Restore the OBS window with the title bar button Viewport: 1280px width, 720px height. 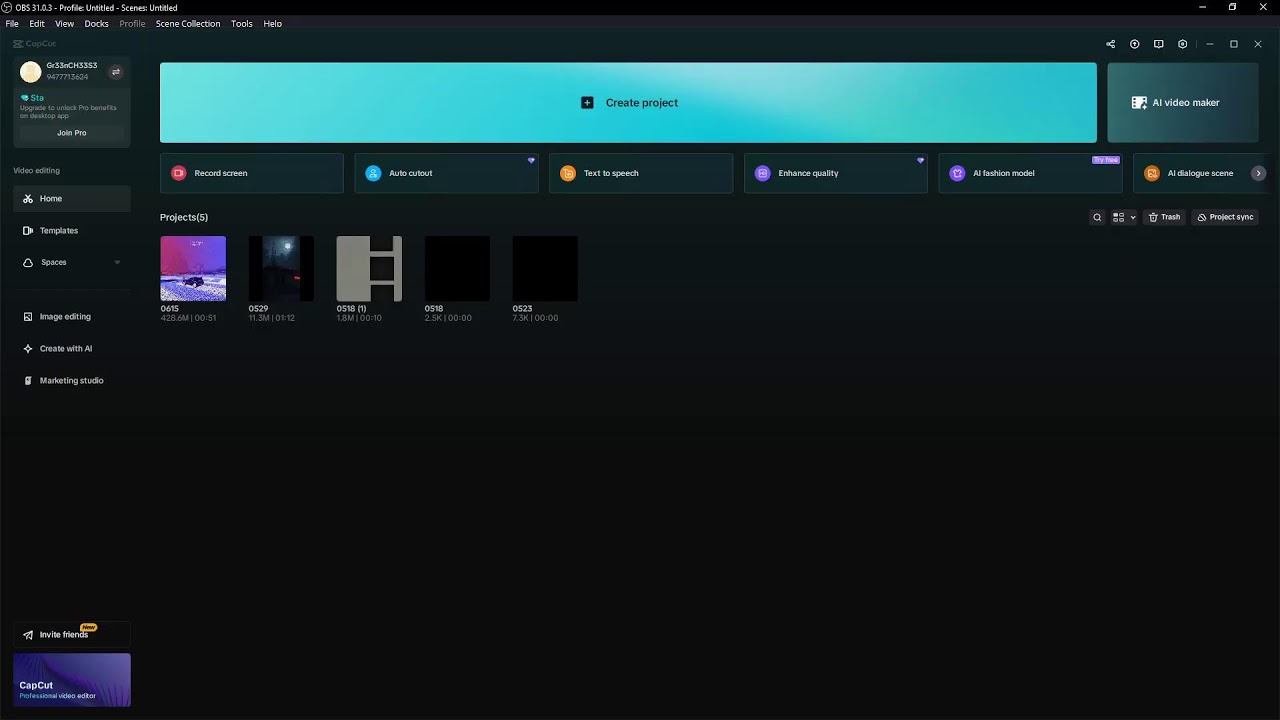(1232, 7)
